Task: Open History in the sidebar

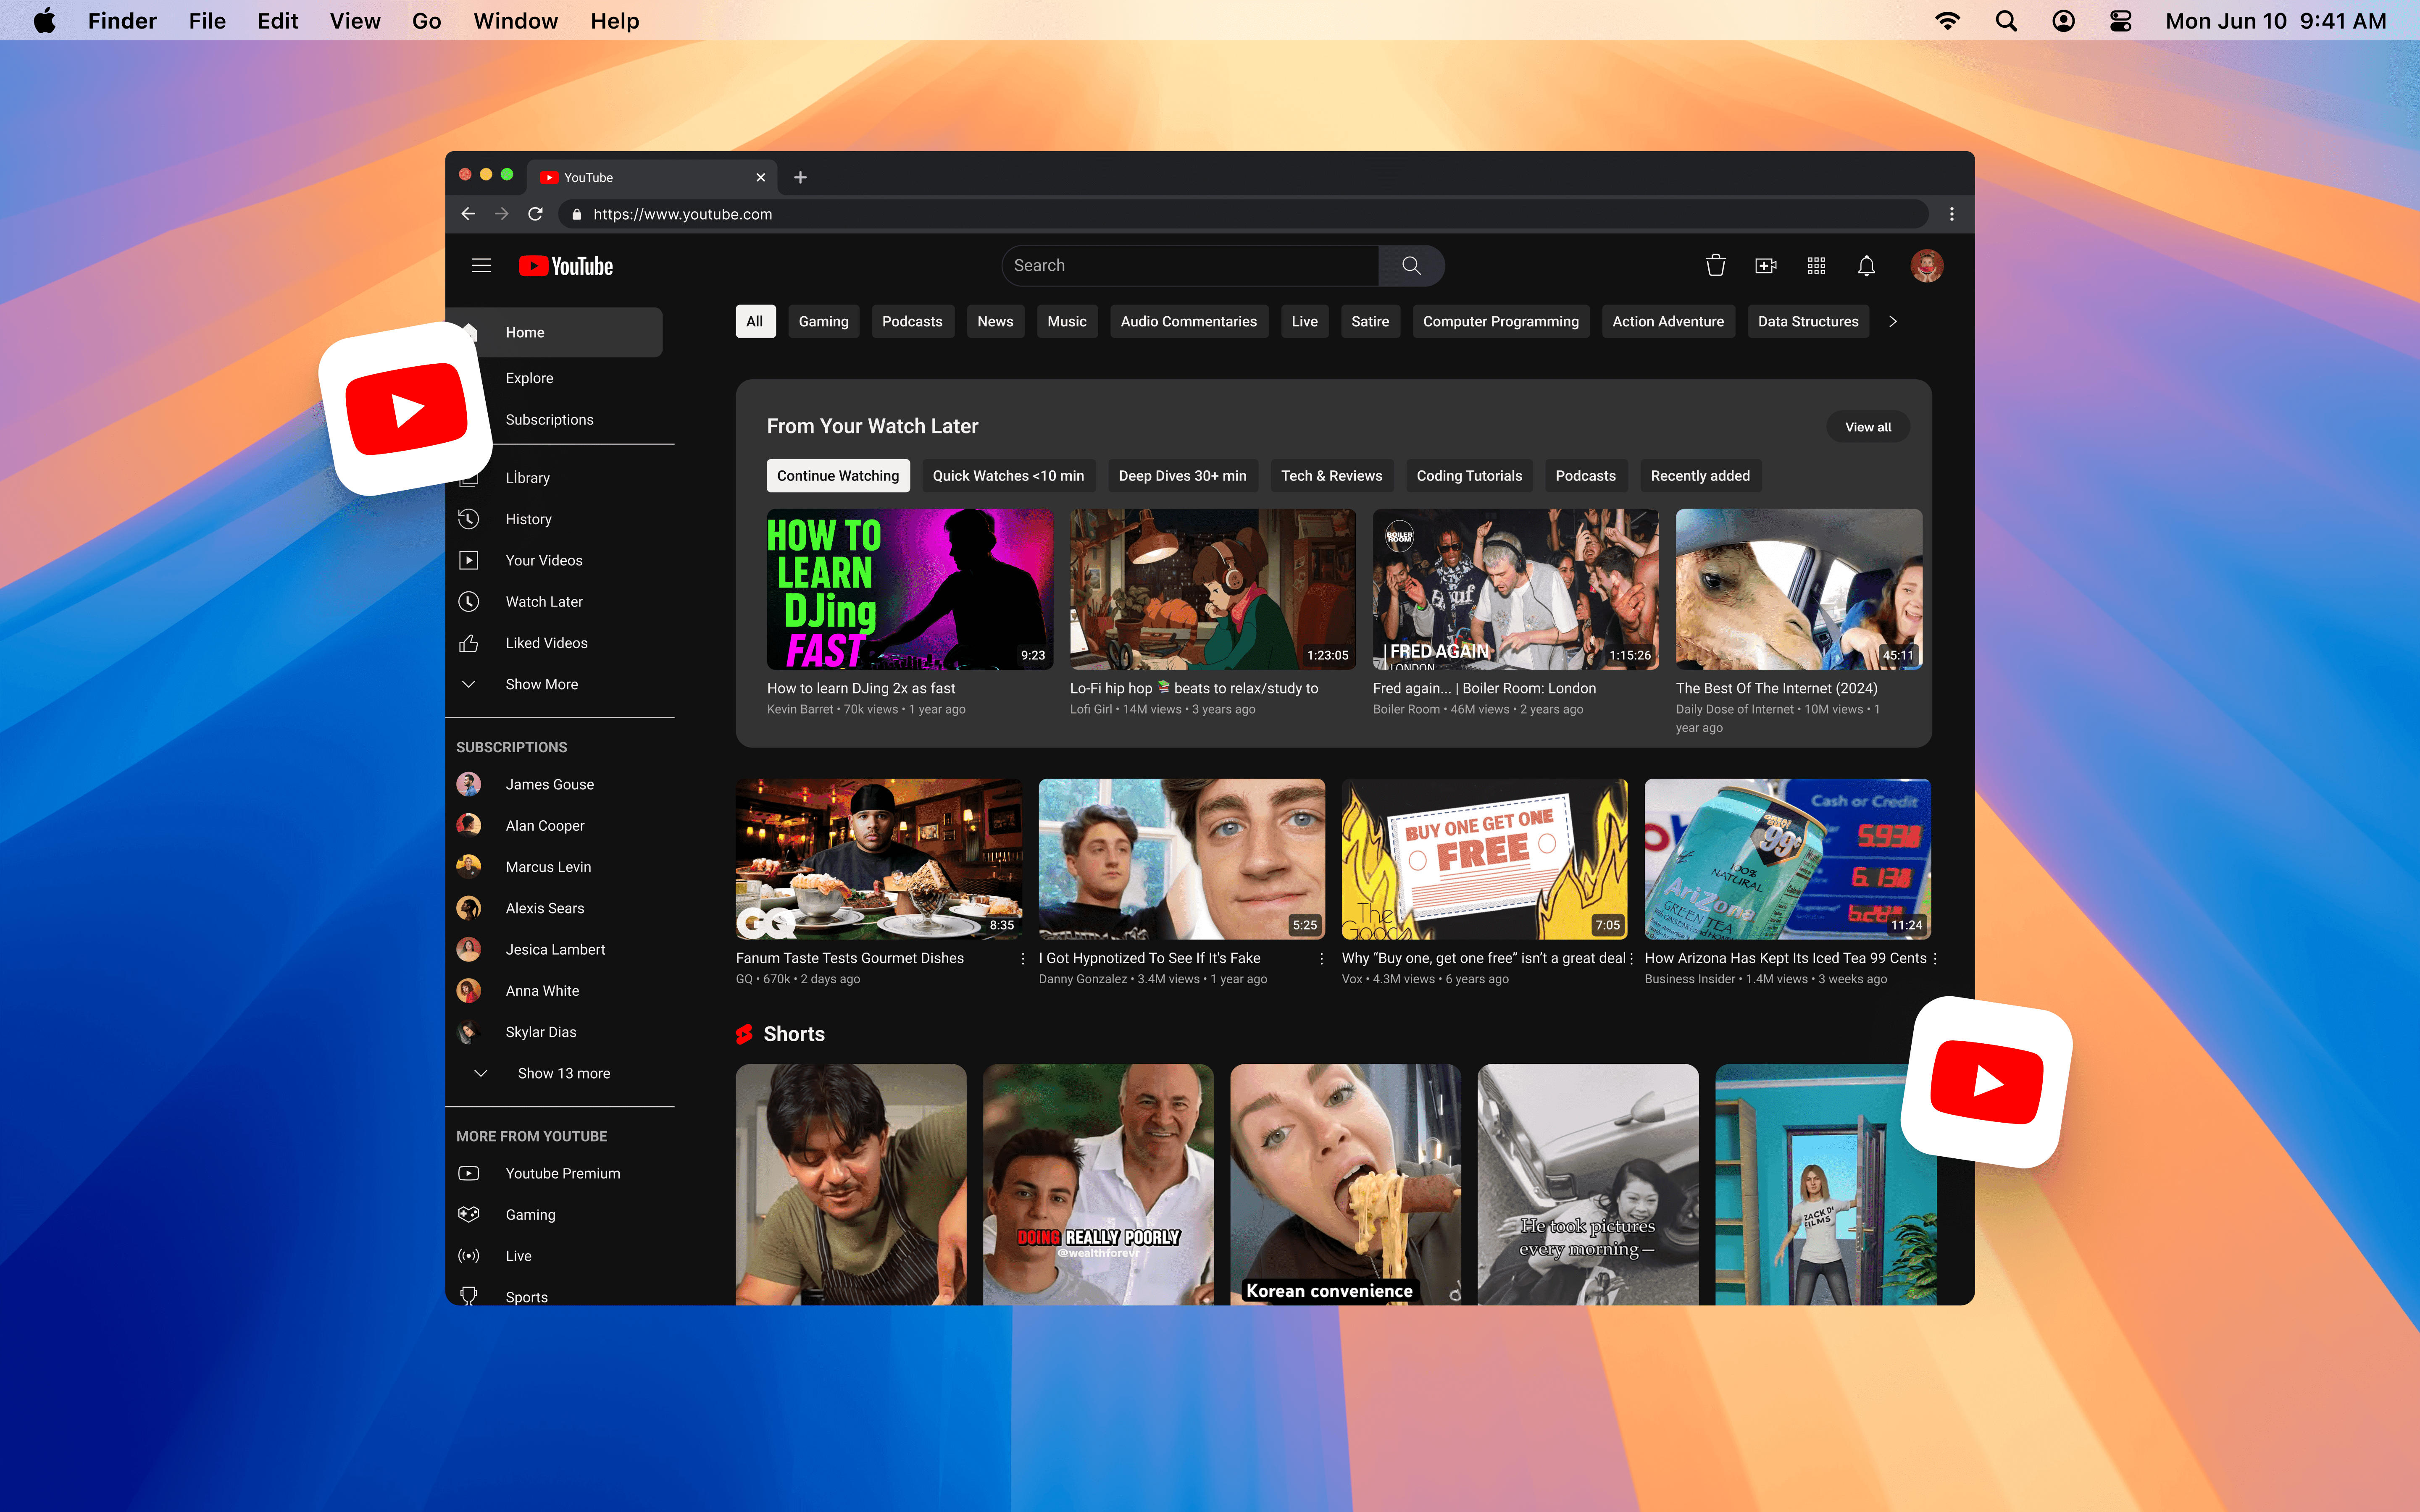Action: 528,519
